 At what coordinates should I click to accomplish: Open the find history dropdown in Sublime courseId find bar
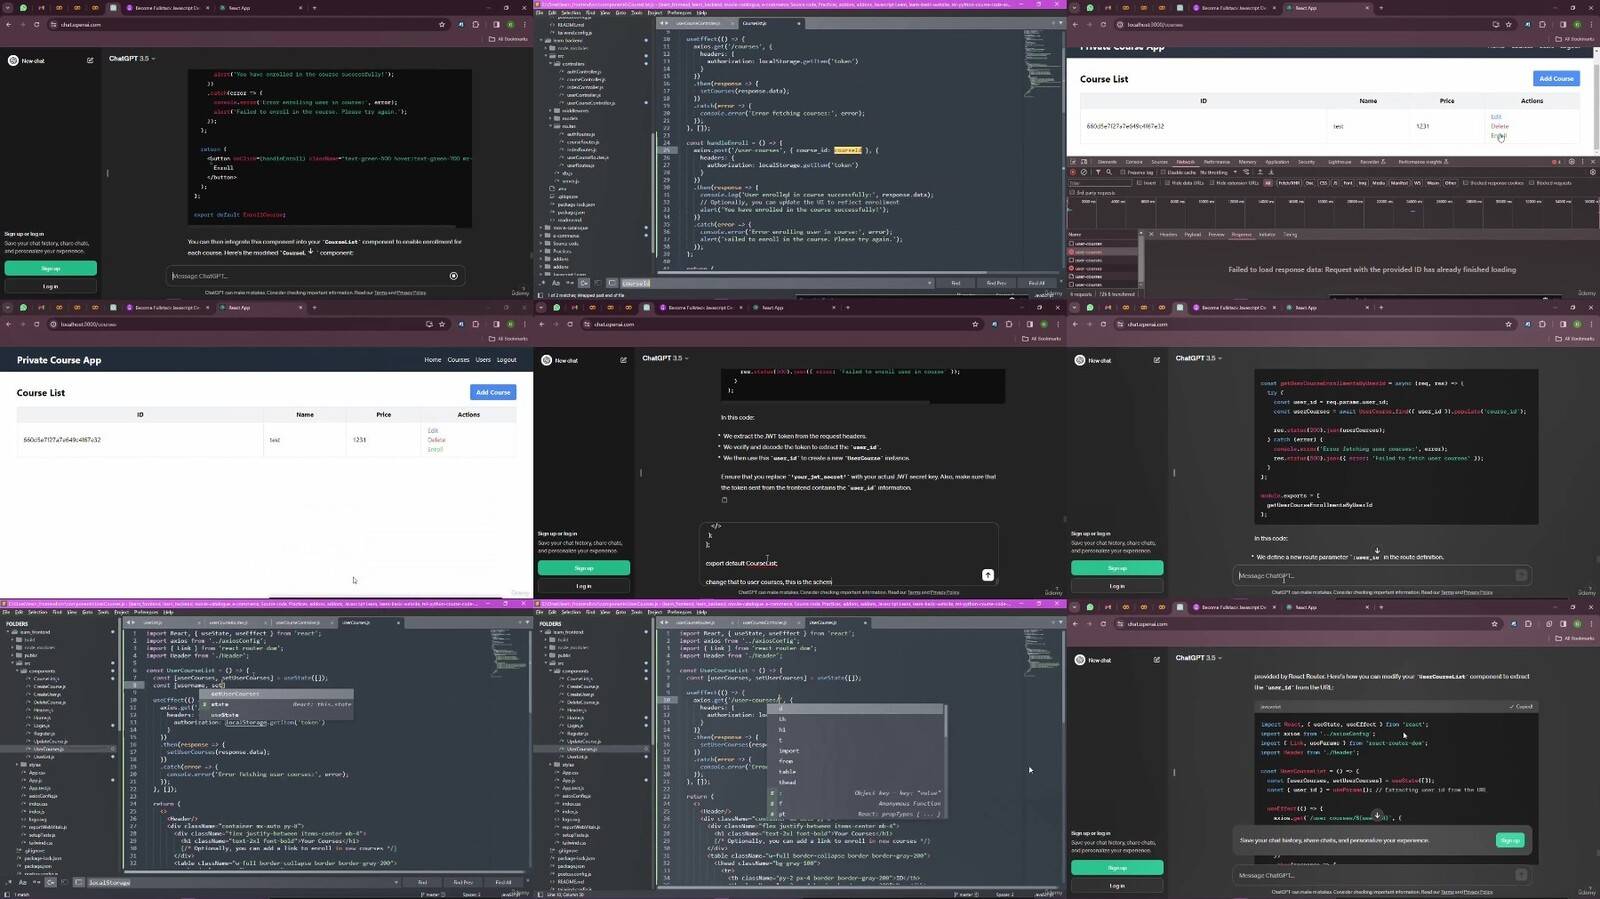(x=929, y=283)
